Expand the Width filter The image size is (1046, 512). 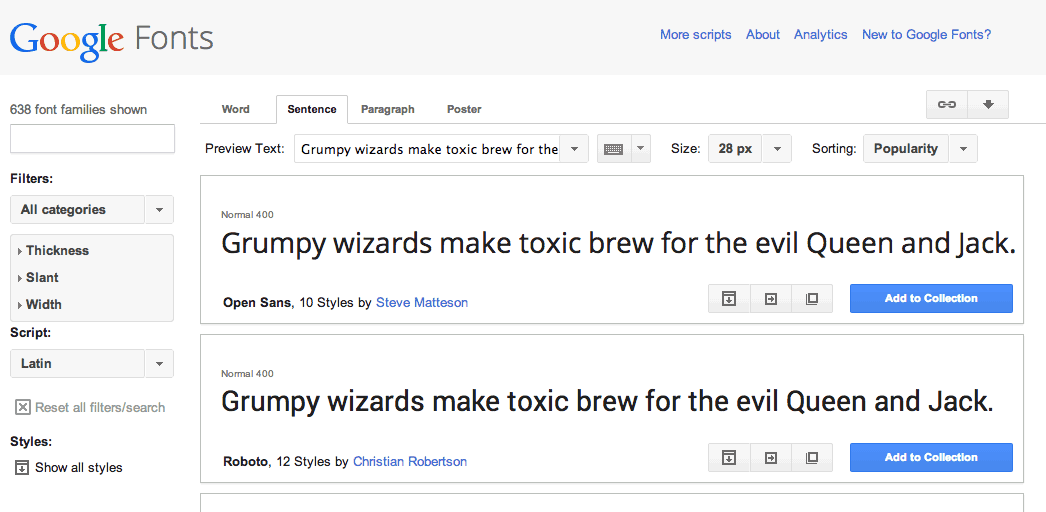(40, 304)
